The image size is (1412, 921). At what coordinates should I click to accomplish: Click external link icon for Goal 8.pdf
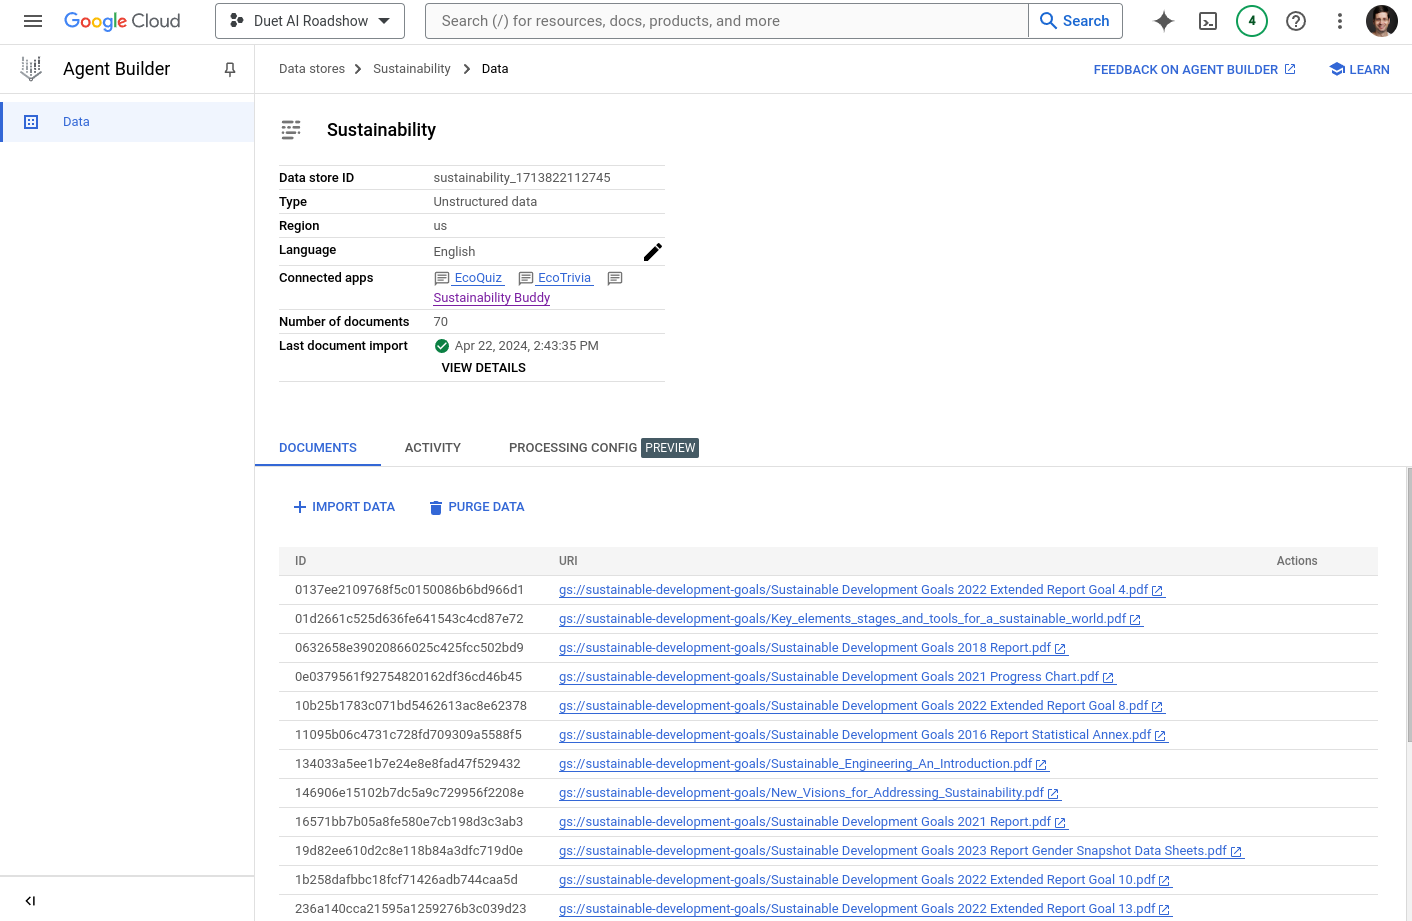1157,707
